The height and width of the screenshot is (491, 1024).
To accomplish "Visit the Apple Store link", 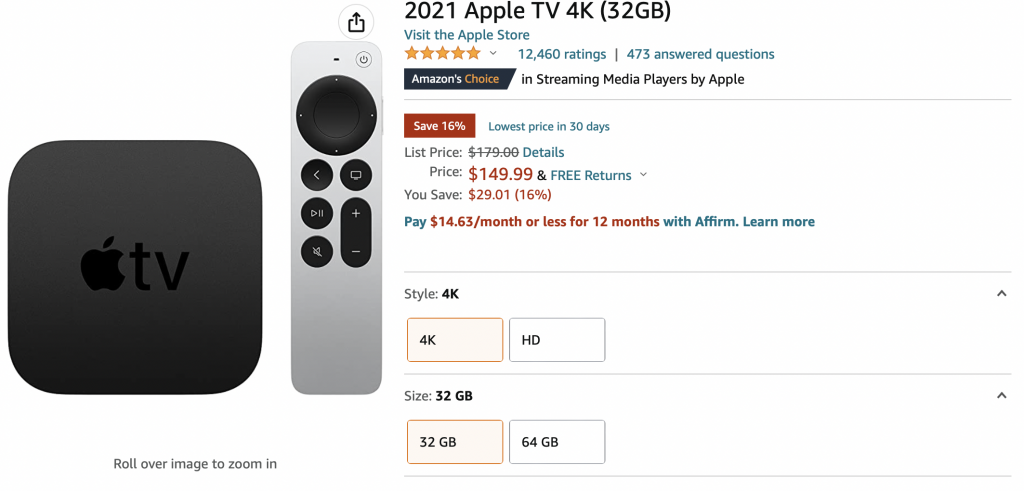I will [467, 35].
